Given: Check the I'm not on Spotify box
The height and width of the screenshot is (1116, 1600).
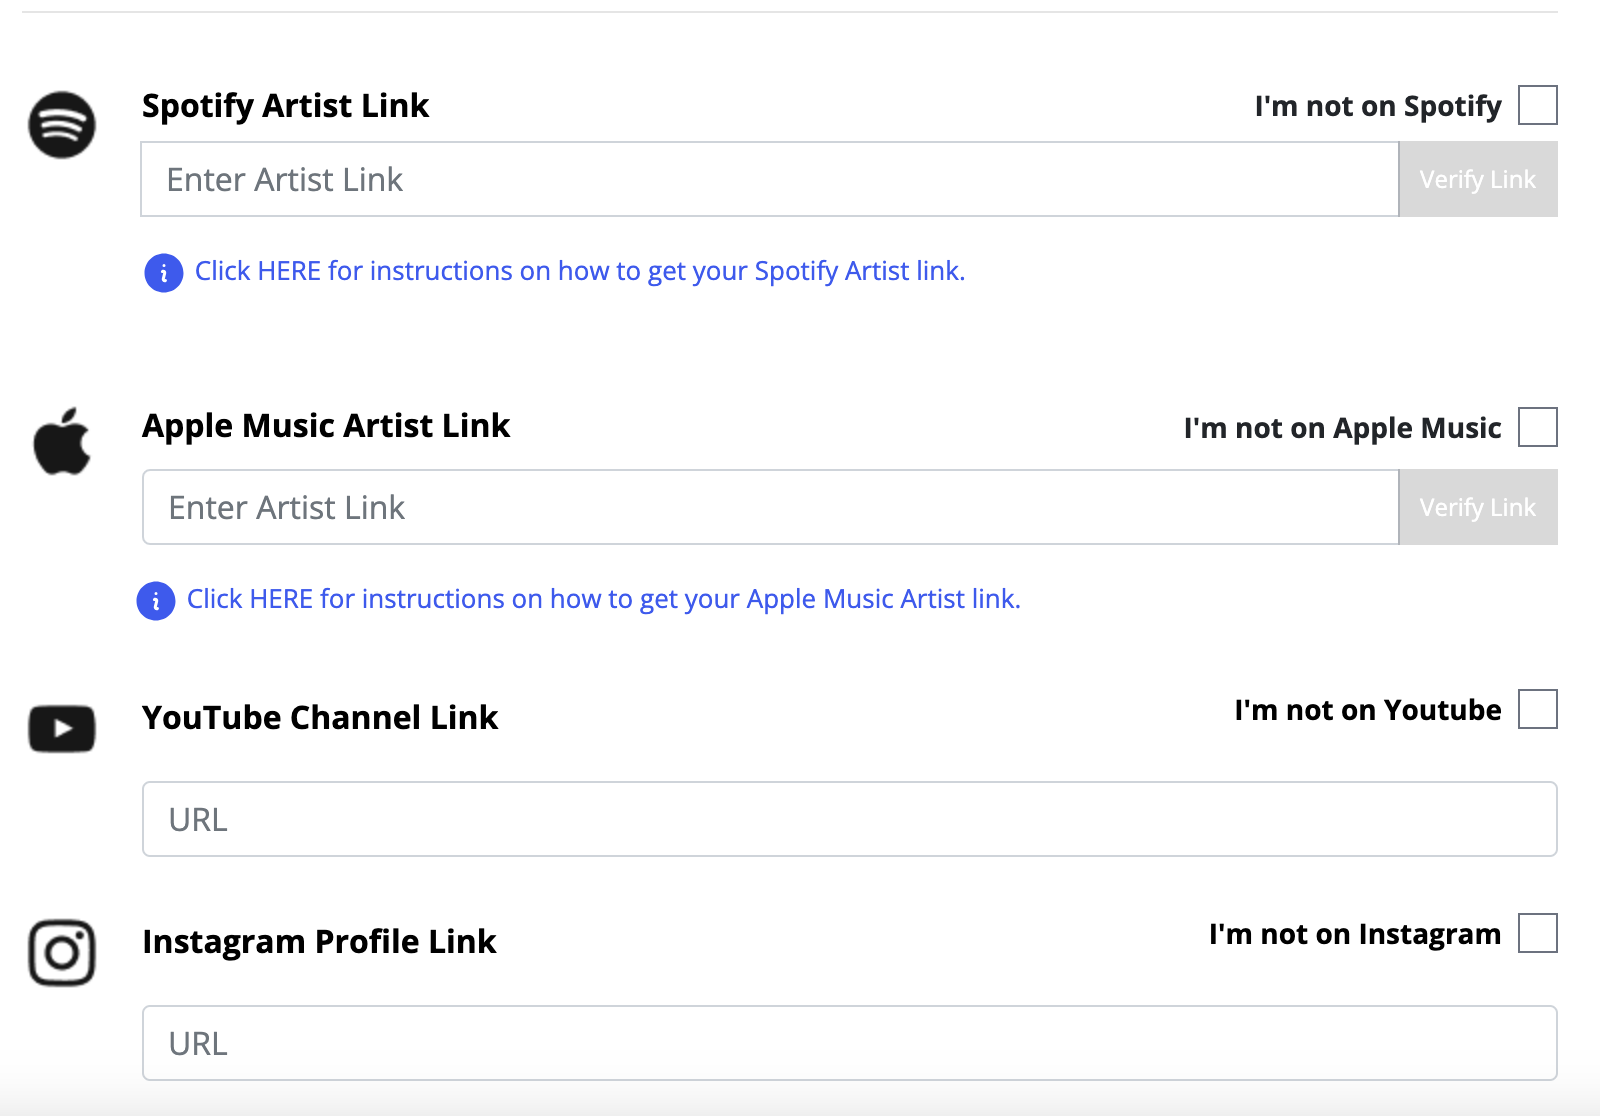Looking at the screenshot, I should (1538, 105).
